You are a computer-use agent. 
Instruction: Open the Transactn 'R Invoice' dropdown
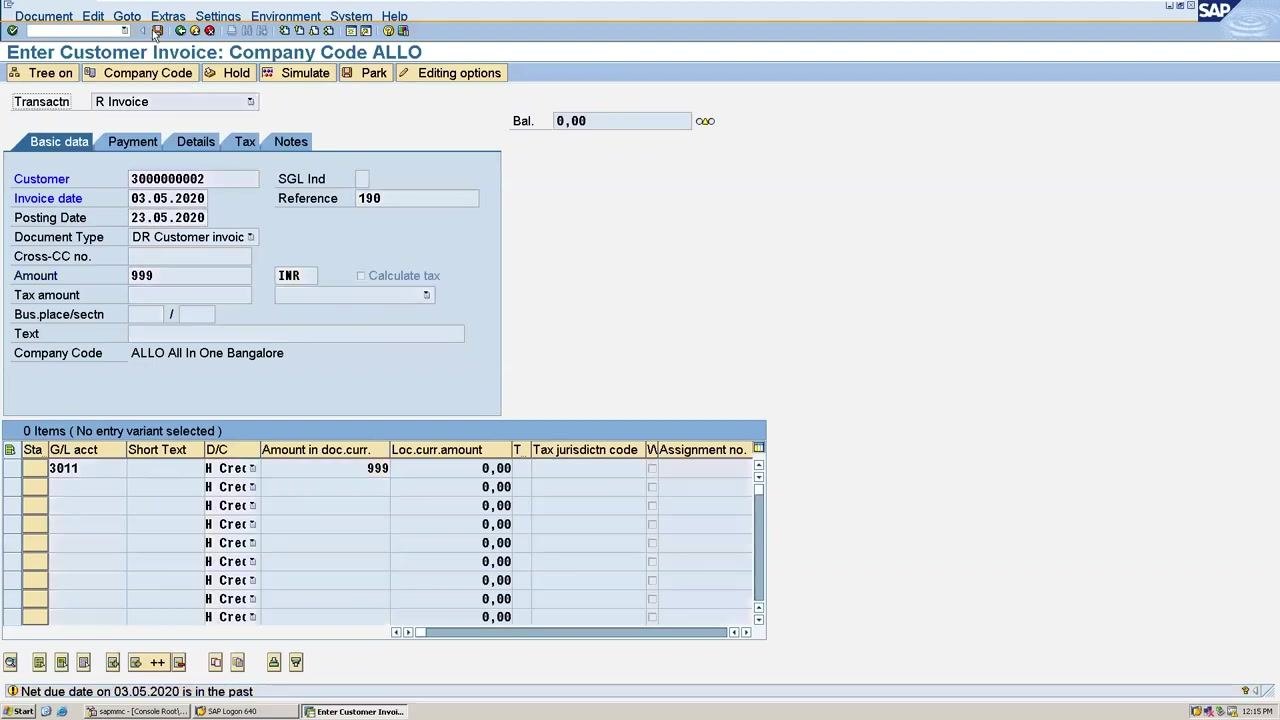coord(250,102)
